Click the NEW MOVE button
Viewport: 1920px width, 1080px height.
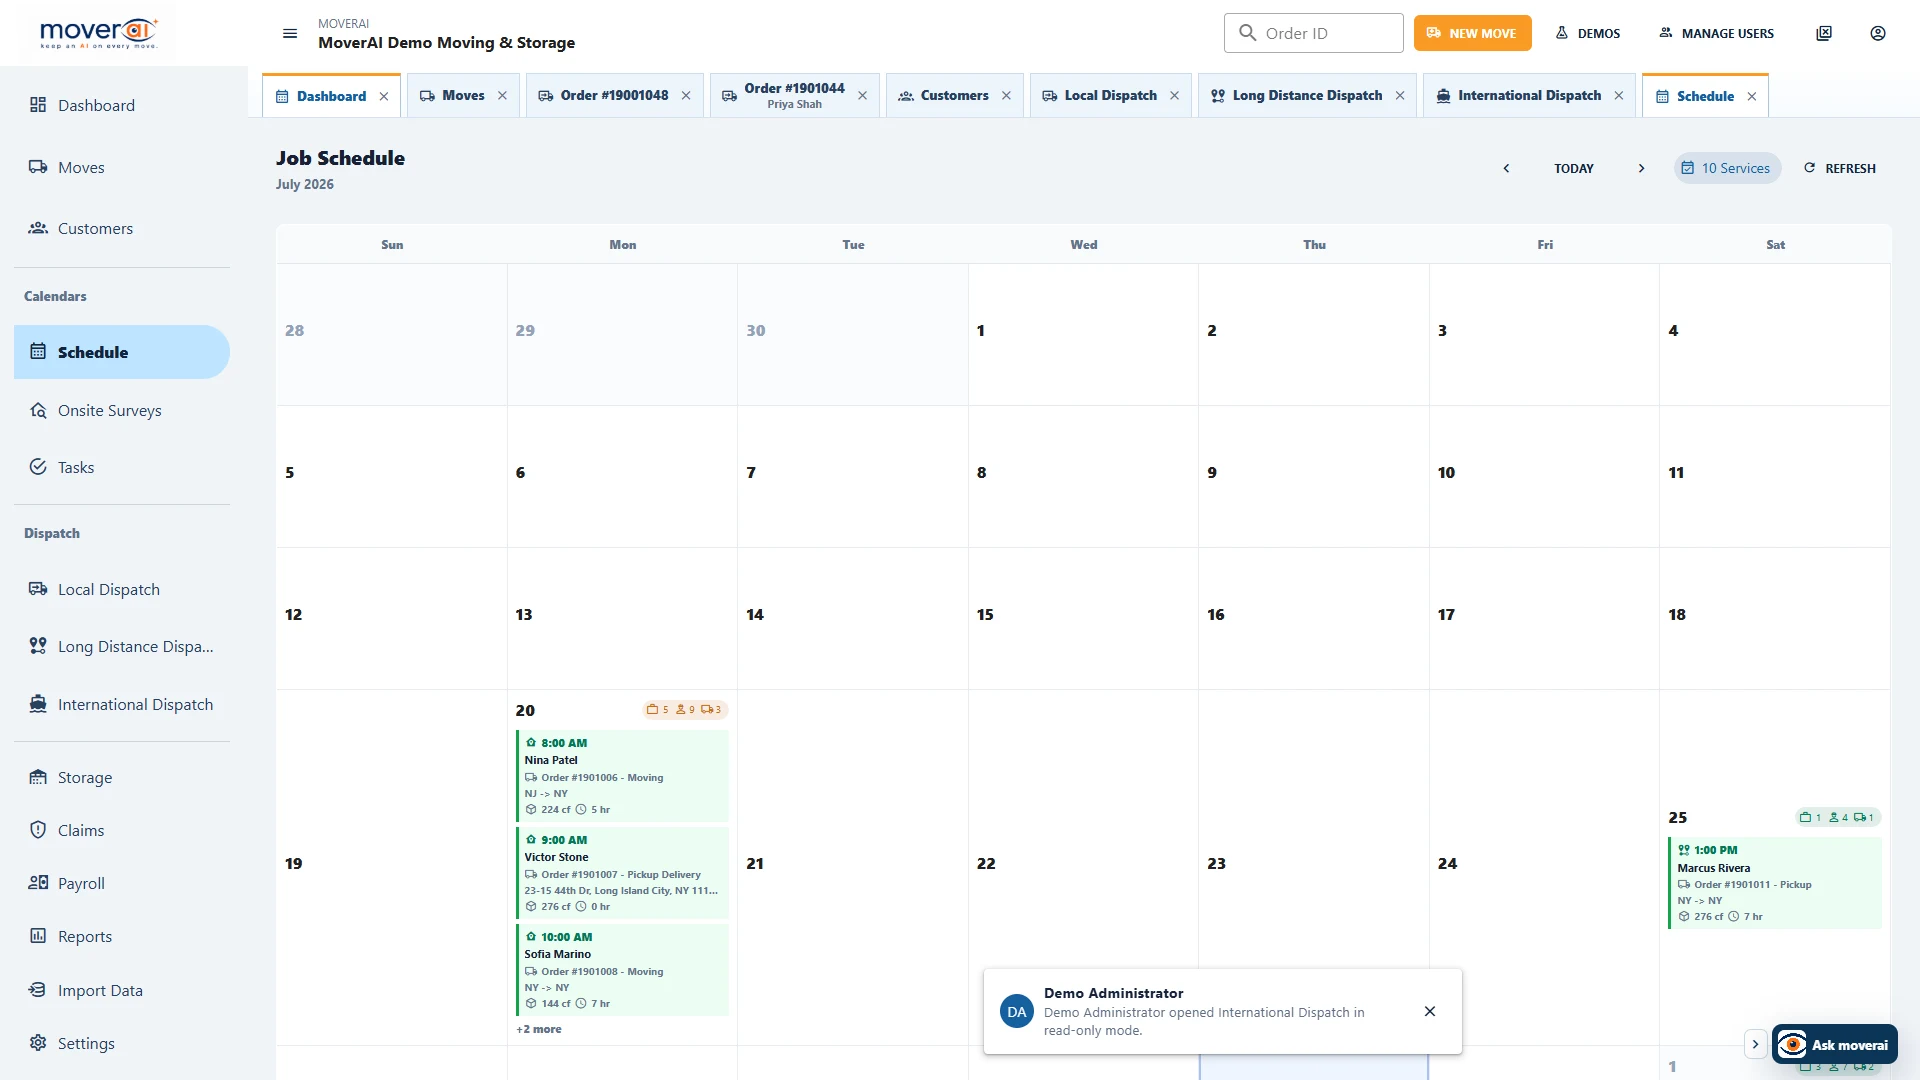1472,33
